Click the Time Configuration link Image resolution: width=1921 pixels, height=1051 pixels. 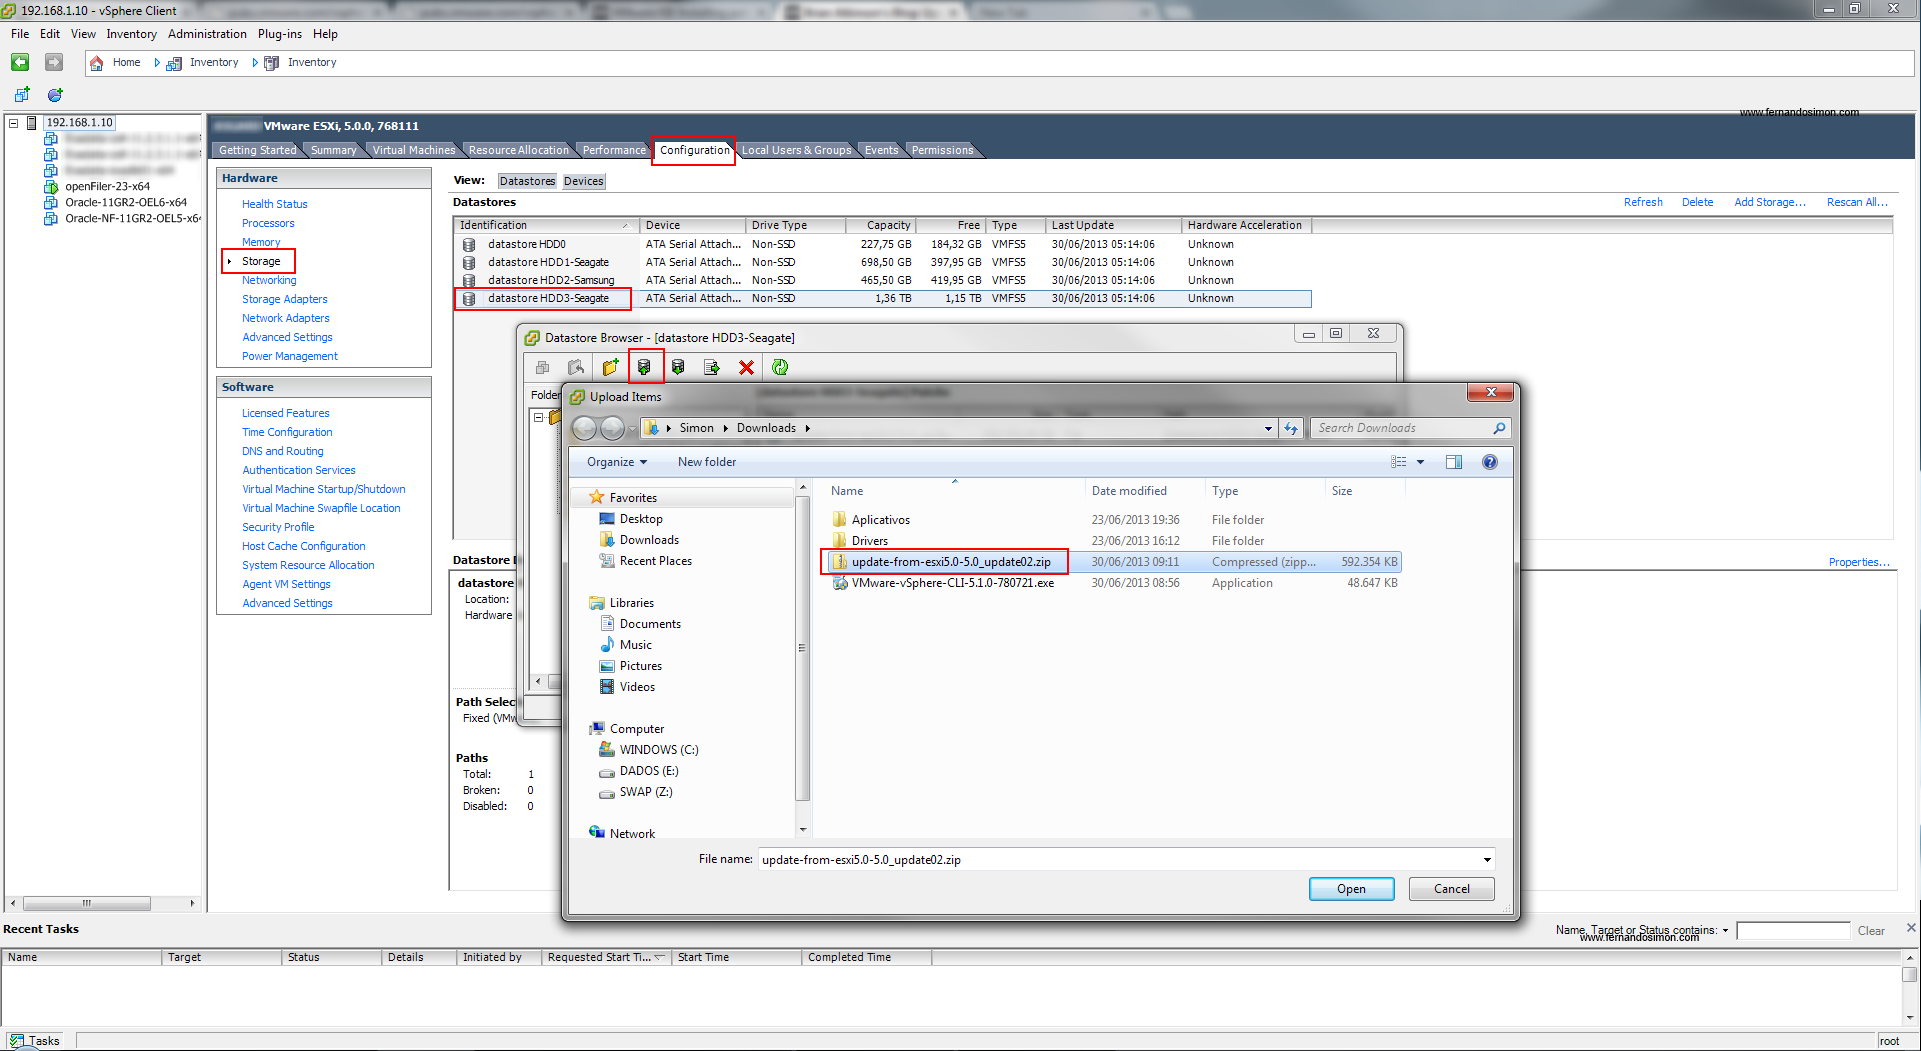click(287, 432)
